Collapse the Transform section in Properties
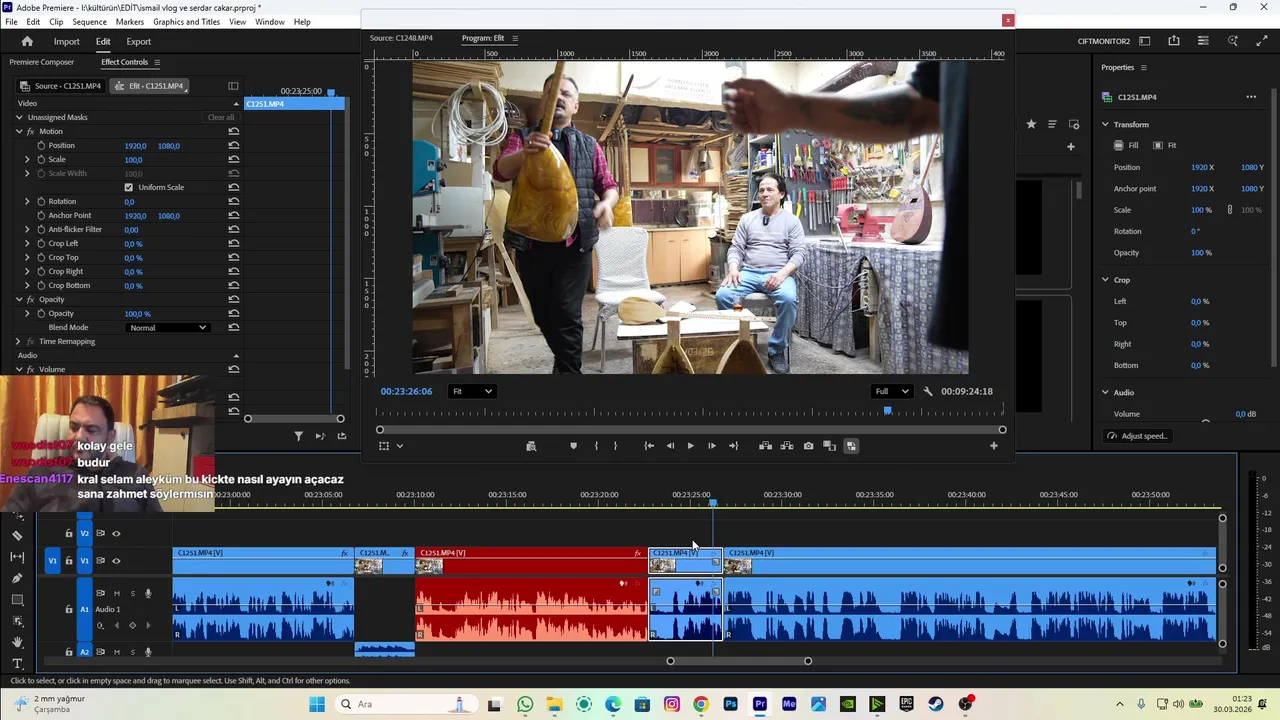 (x=1105, y=124)
